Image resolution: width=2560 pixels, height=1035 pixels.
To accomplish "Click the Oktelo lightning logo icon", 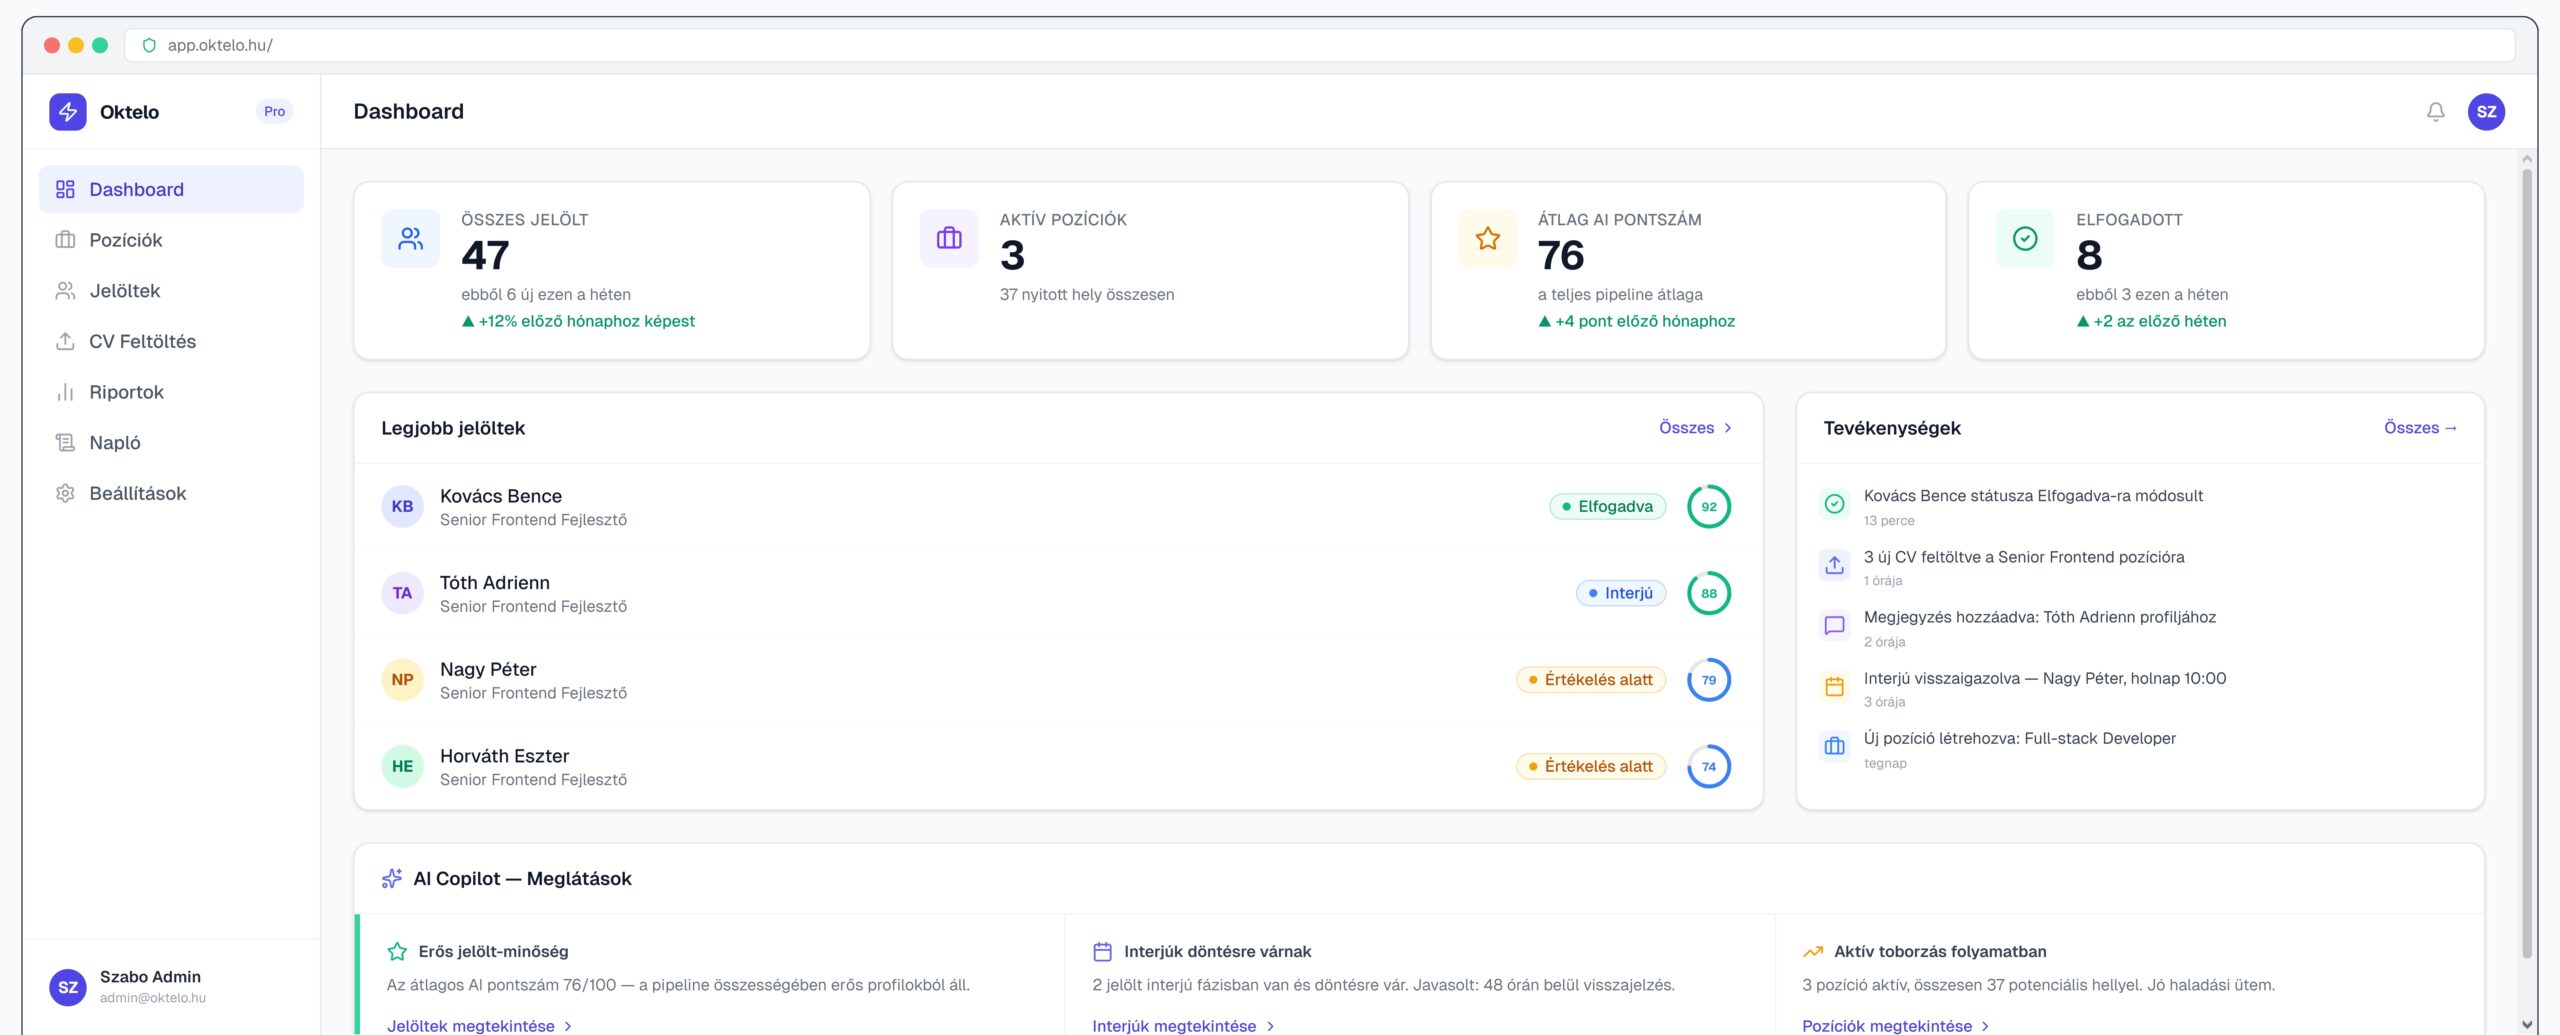I will click(68, 112).
